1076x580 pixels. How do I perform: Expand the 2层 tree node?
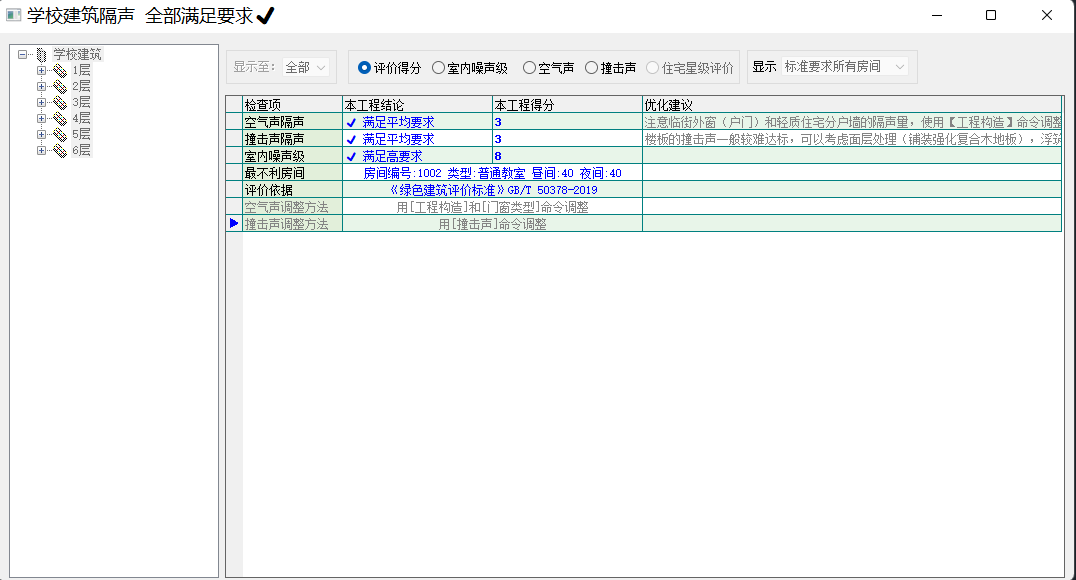click(41, 87)
